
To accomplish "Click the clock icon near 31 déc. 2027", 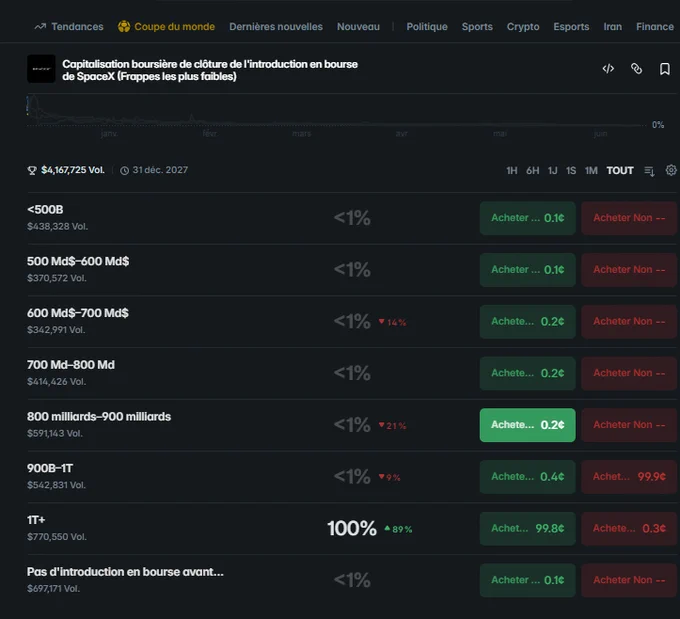I will (124, 170).
